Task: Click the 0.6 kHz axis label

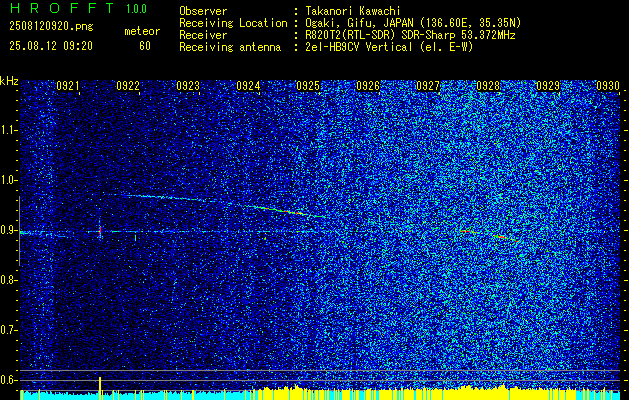Action: (x=8, y=380)
